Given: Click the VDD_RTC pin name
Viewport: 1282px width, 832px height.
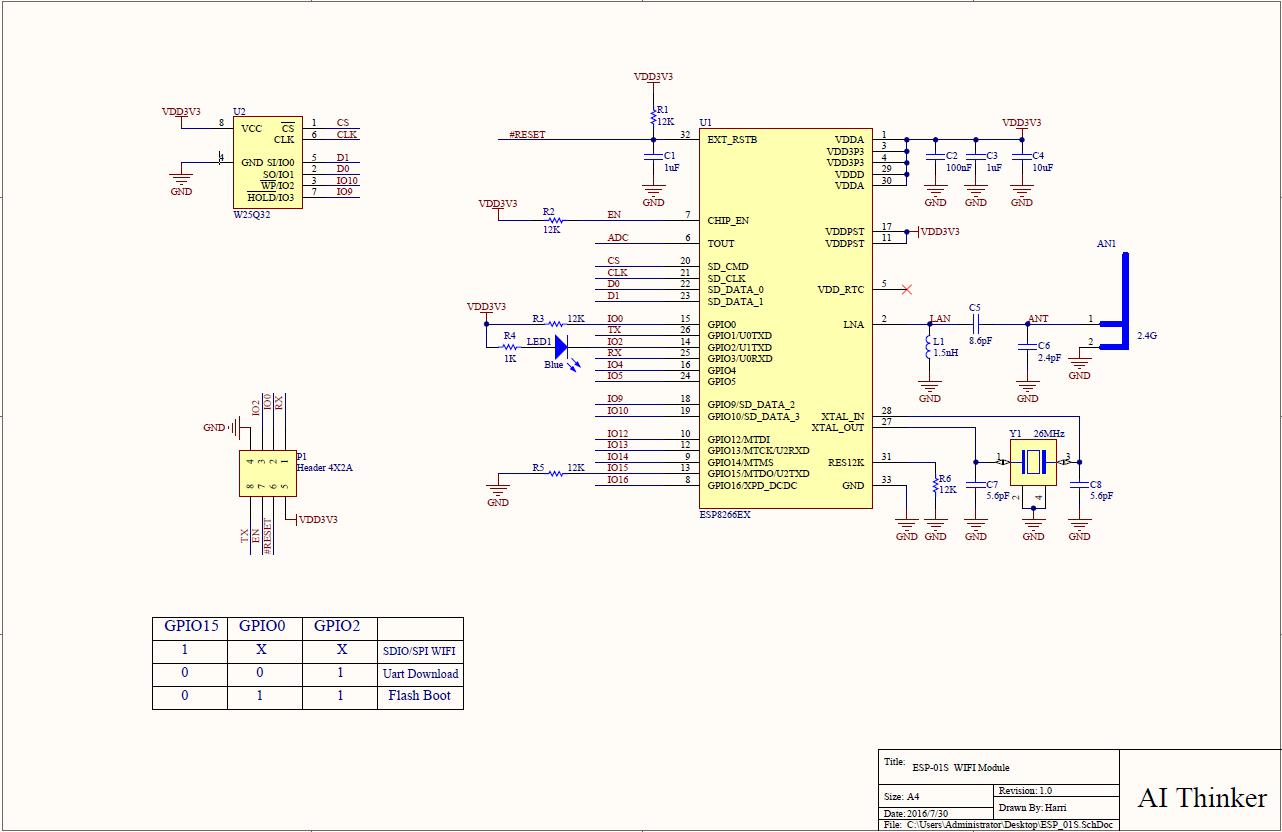Looking at the screenshot, I should [x=841, y=290].
